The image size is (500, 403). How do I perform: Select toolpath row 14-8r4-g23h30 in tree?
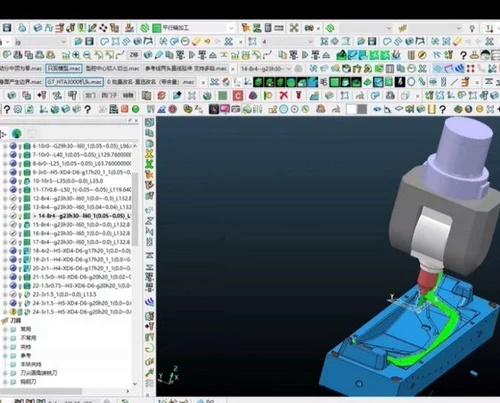(83, 216)
